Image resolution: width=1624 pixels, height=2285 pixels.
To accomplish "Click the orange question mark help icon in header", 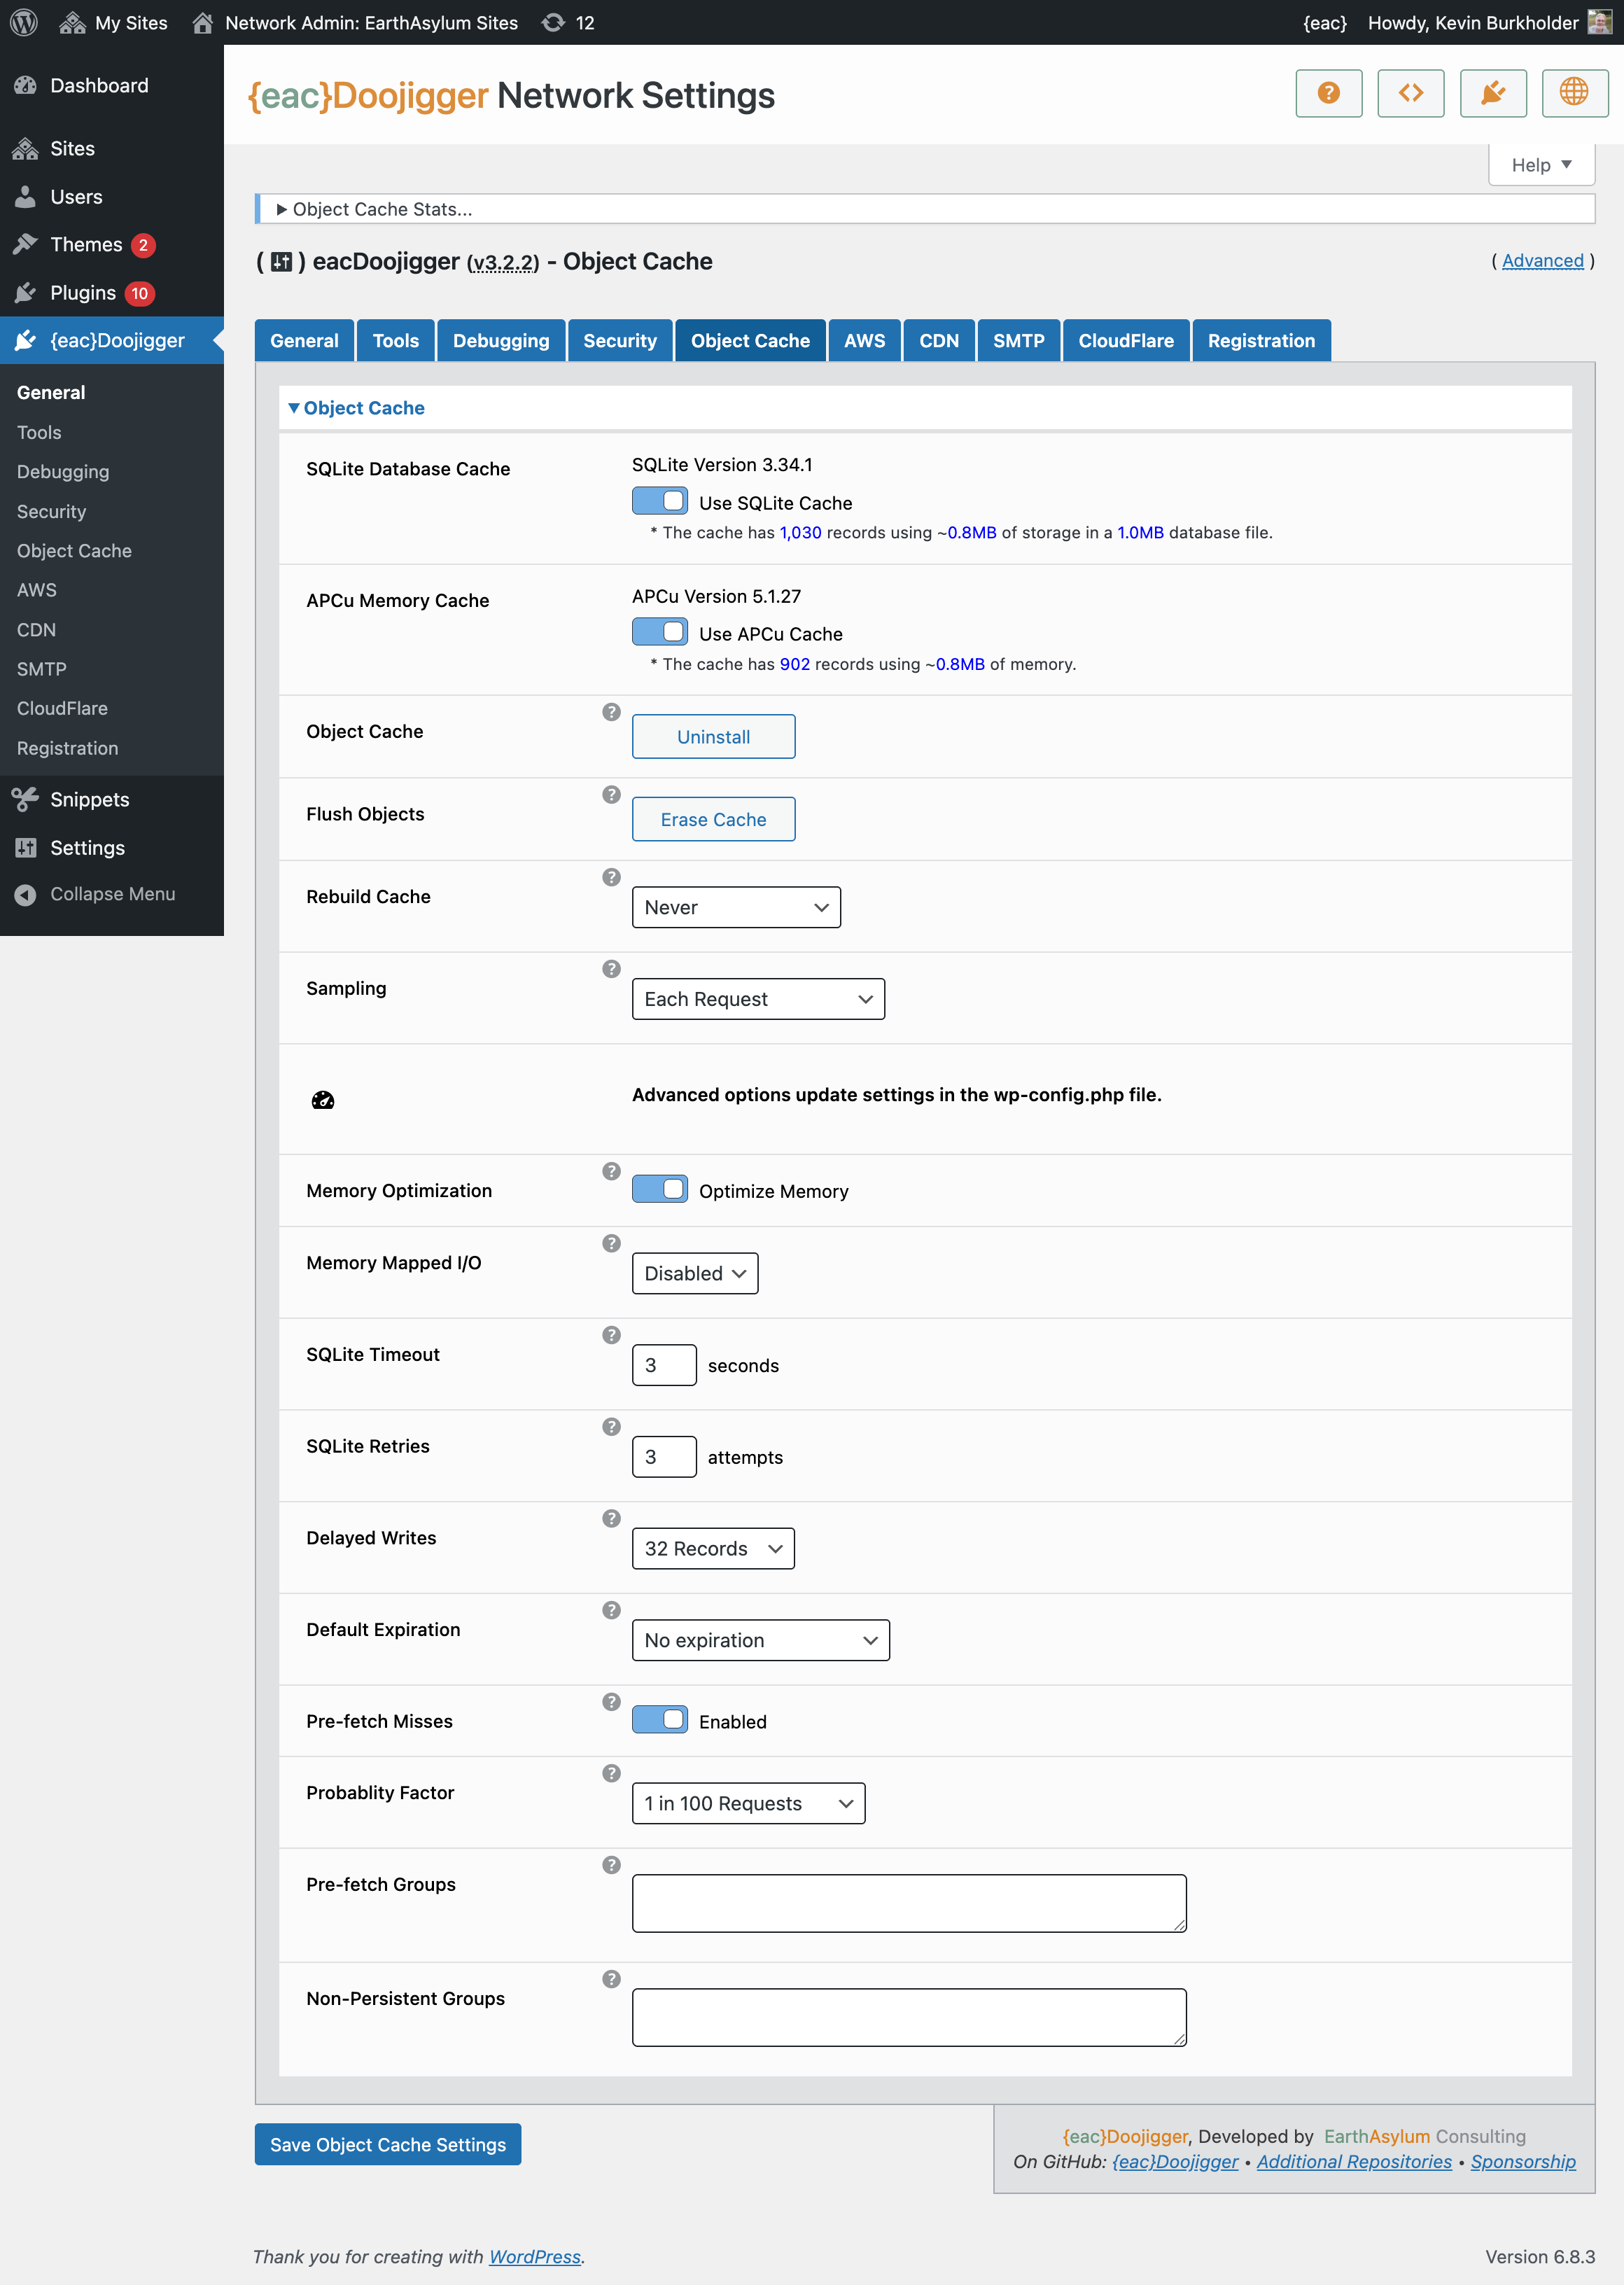I will (1328, 93).
